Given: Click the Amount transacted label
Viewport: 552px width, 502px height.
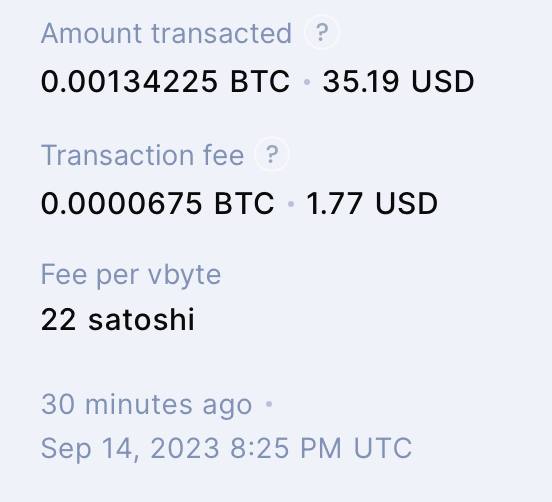Looking at the screenshot, I should 166,33.
